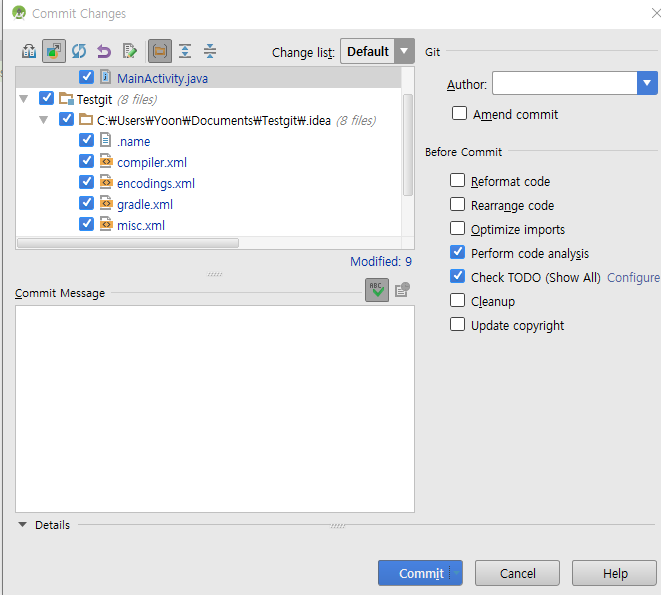Click the Jump to Source pencil icon
The image size is (661, 595).
coord(129,51)
